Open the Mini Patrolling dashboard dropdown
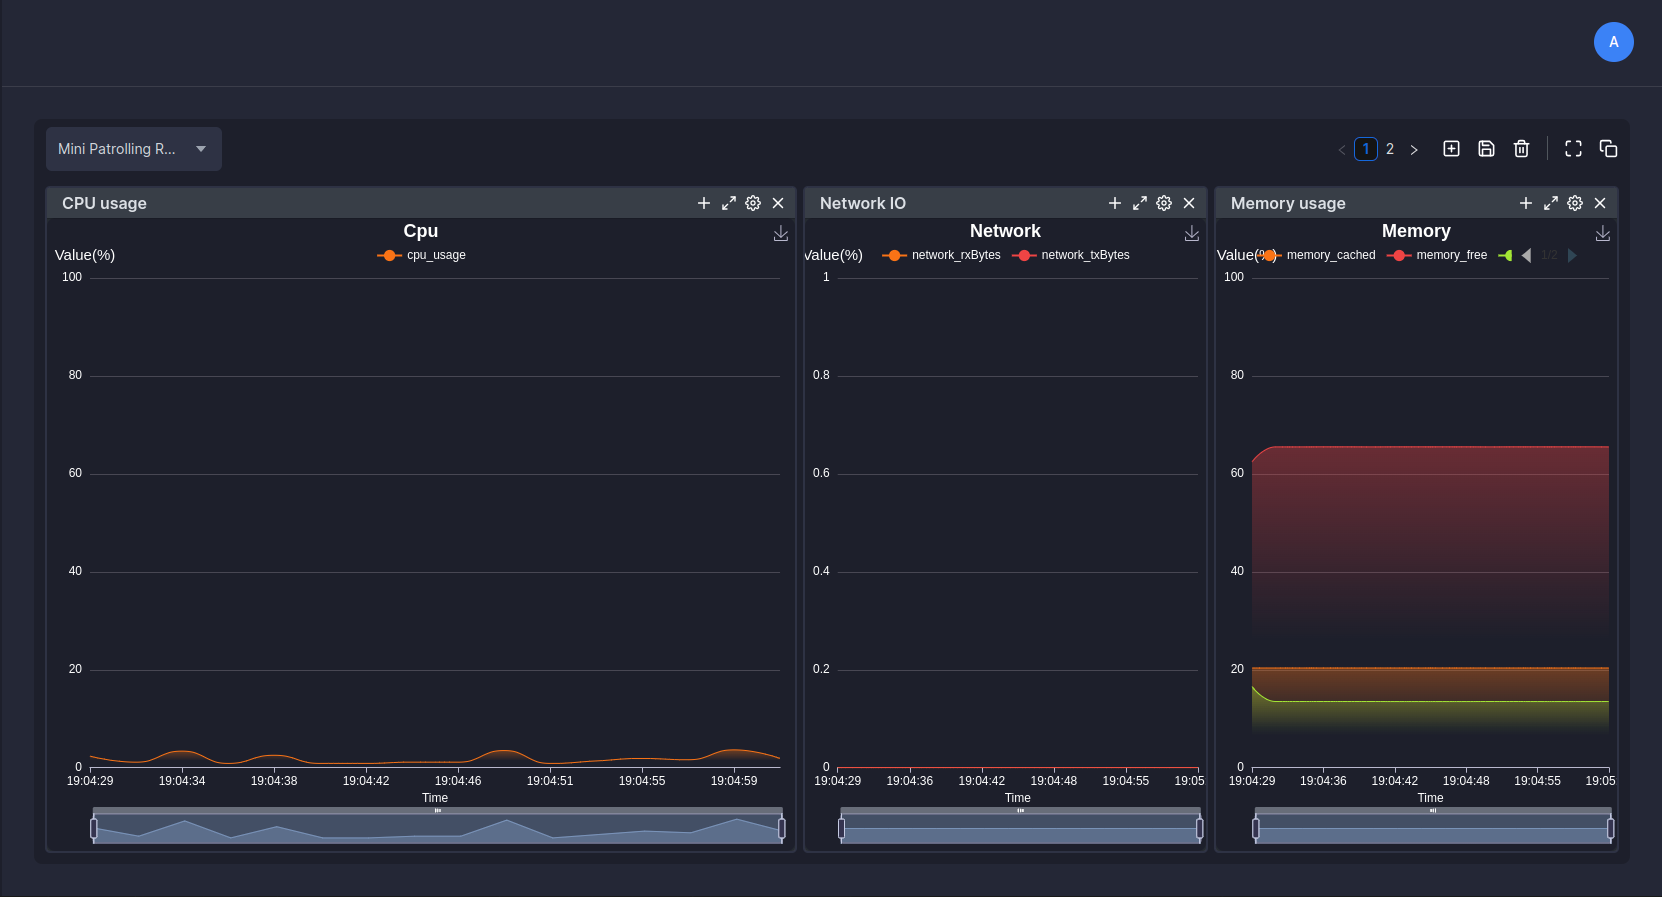 pos(133,149)
